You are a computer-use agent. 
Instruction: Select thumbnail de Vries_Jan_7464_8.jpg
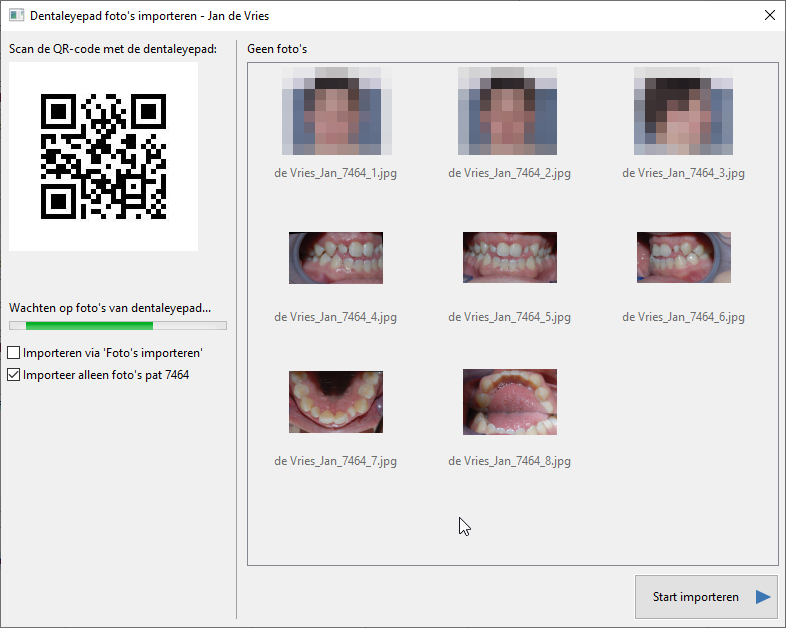(510, 402)
